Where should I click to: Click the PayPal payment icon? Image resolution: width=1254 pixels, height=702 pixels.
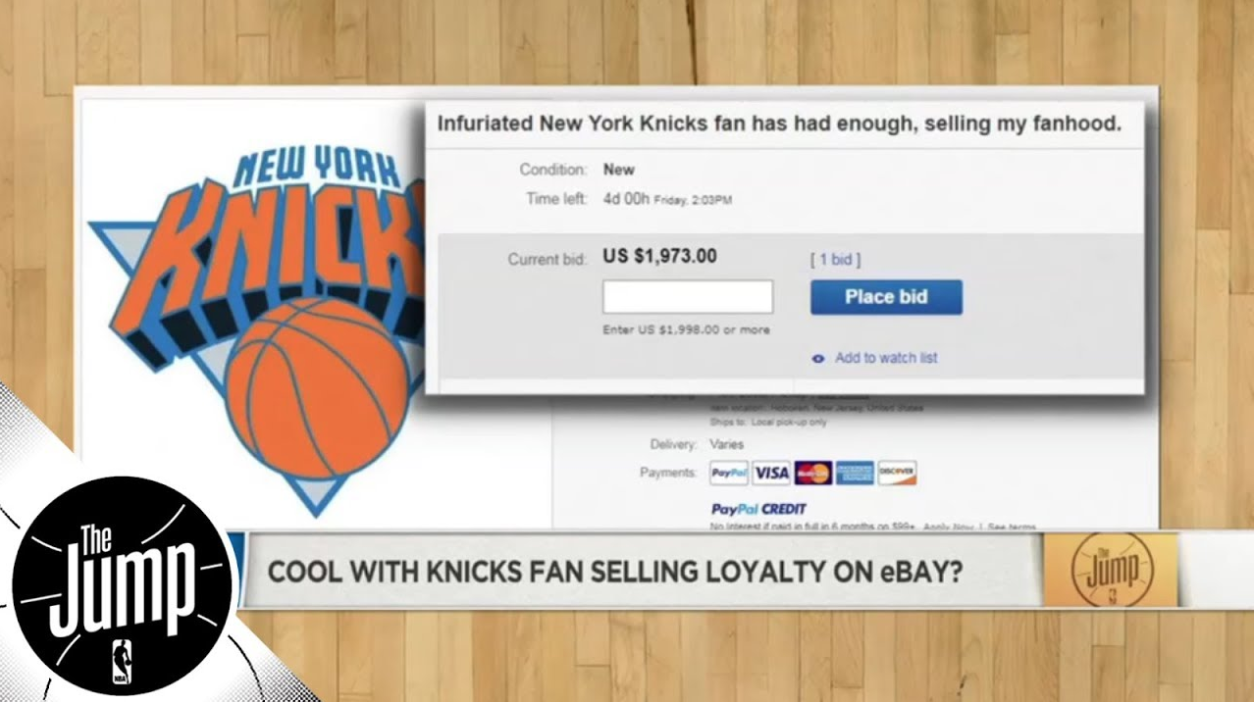click(729, 473)
